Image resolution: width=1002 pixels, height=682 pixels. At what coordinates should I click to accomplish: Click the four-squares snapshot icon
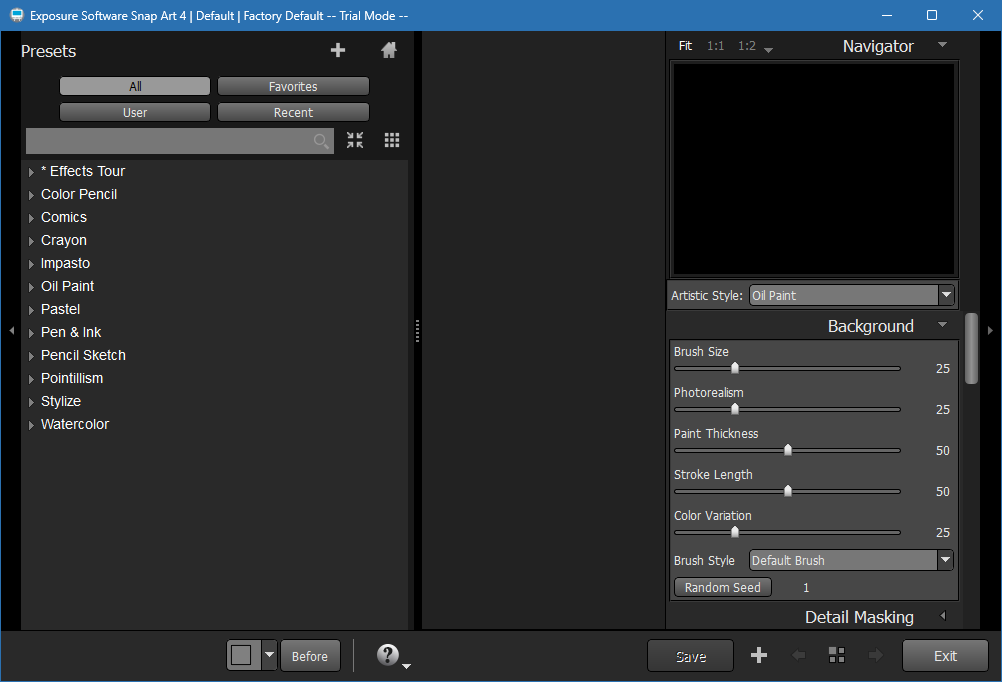[x=836, y=656]
